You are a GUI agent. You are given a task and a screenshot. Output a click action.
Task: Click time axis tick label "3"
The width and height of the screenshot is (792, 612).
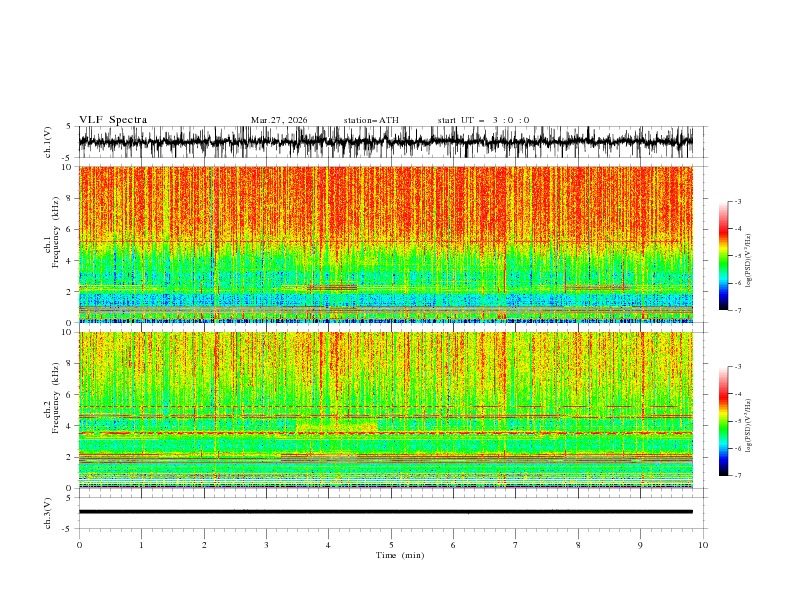click(x=266, y=545)
